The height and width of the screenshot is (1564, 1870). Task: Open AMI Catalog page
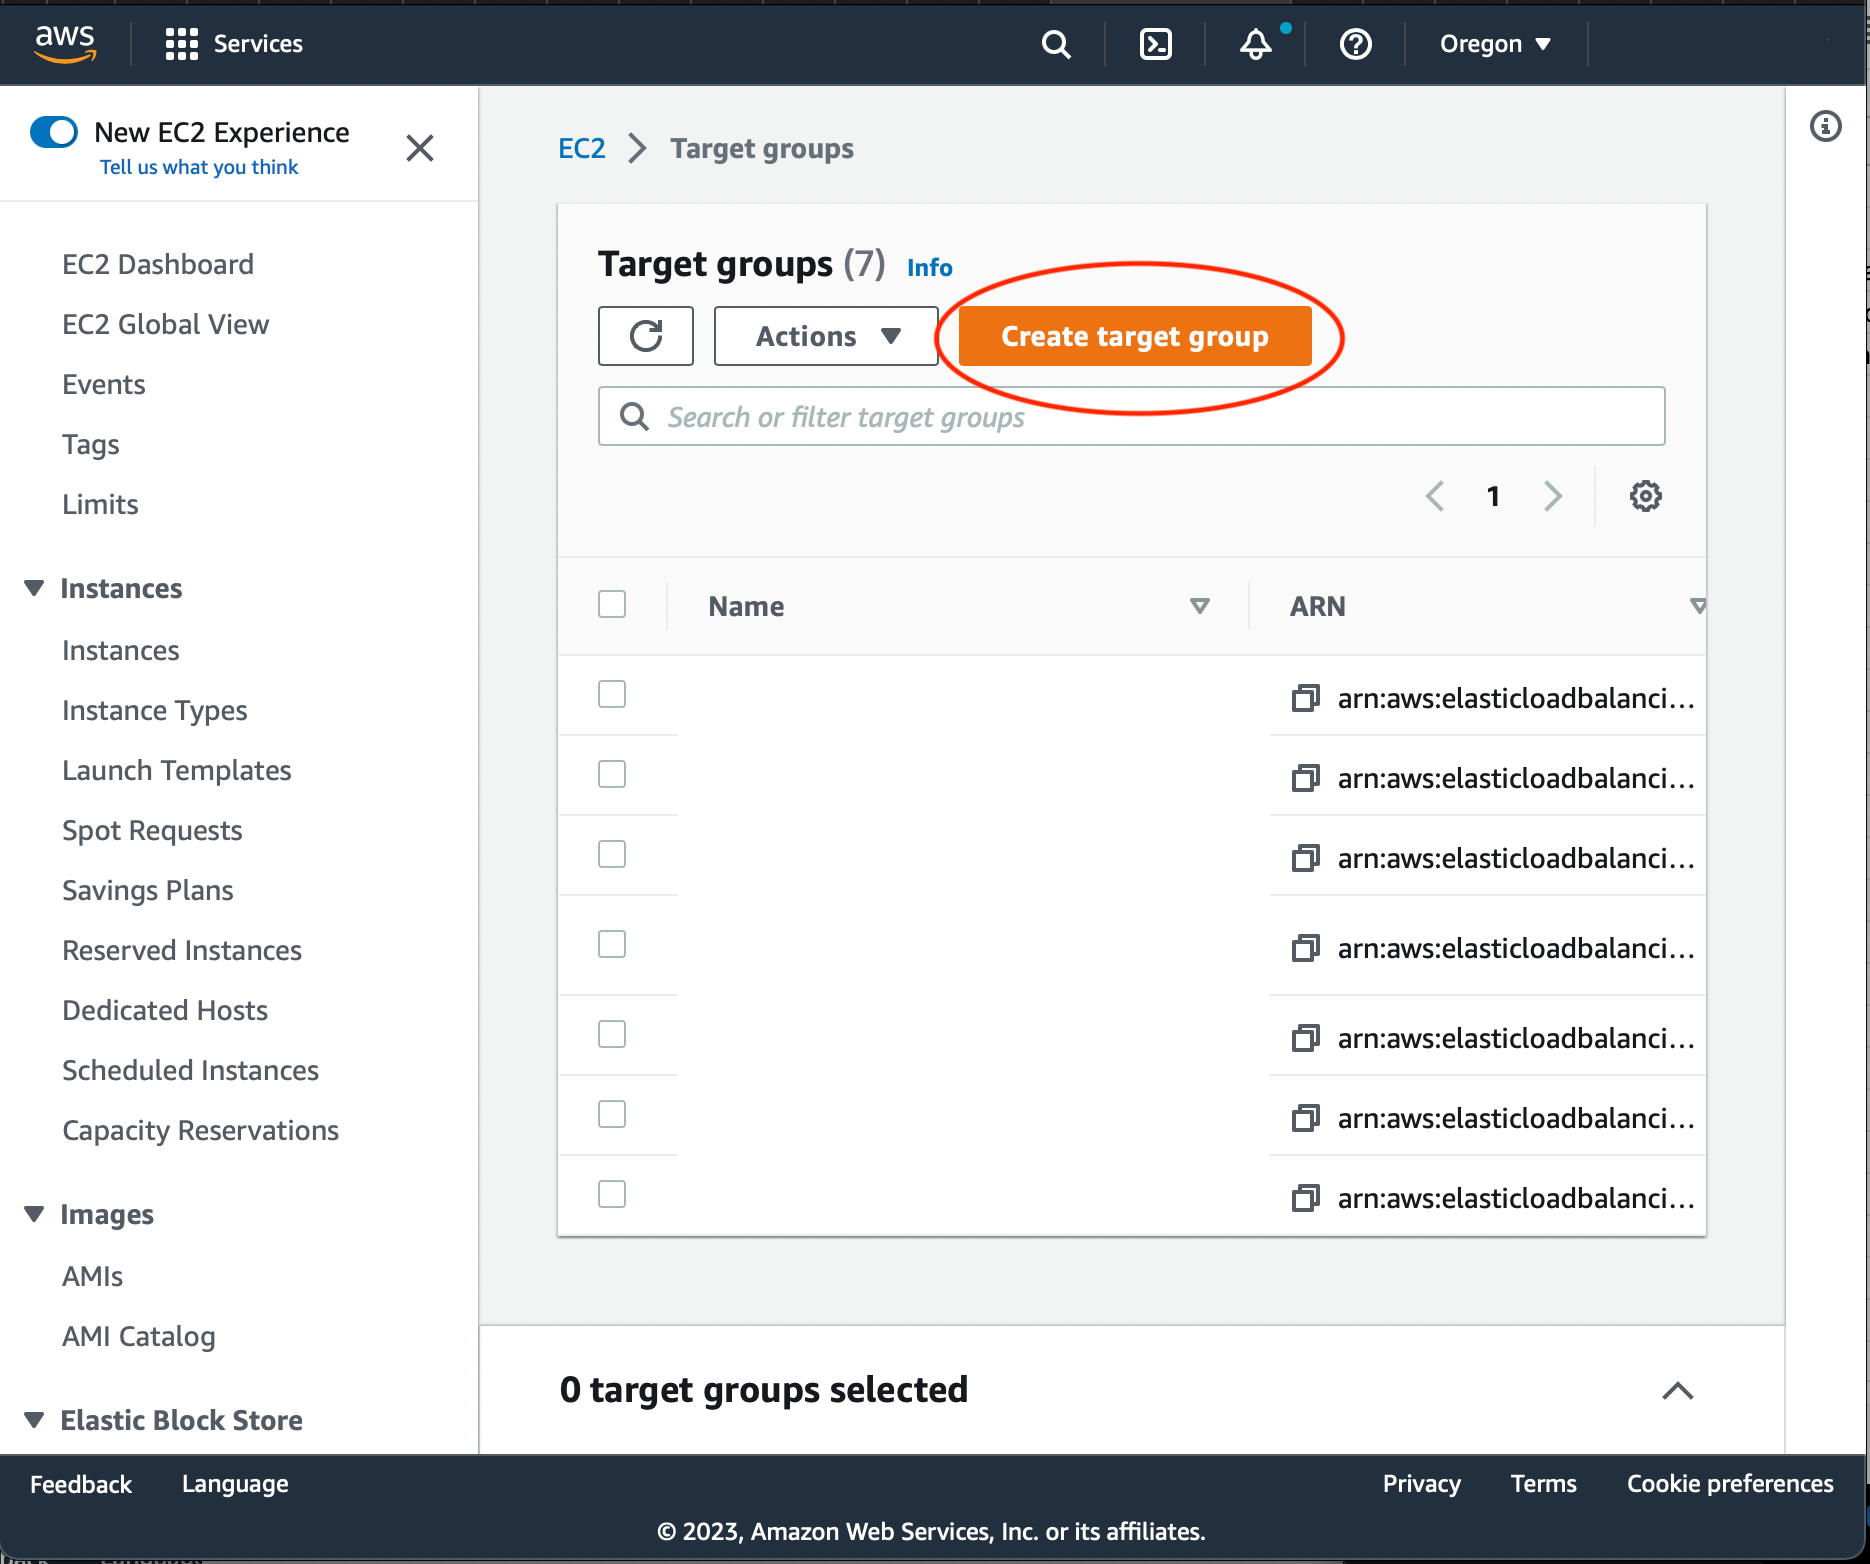139,1336
